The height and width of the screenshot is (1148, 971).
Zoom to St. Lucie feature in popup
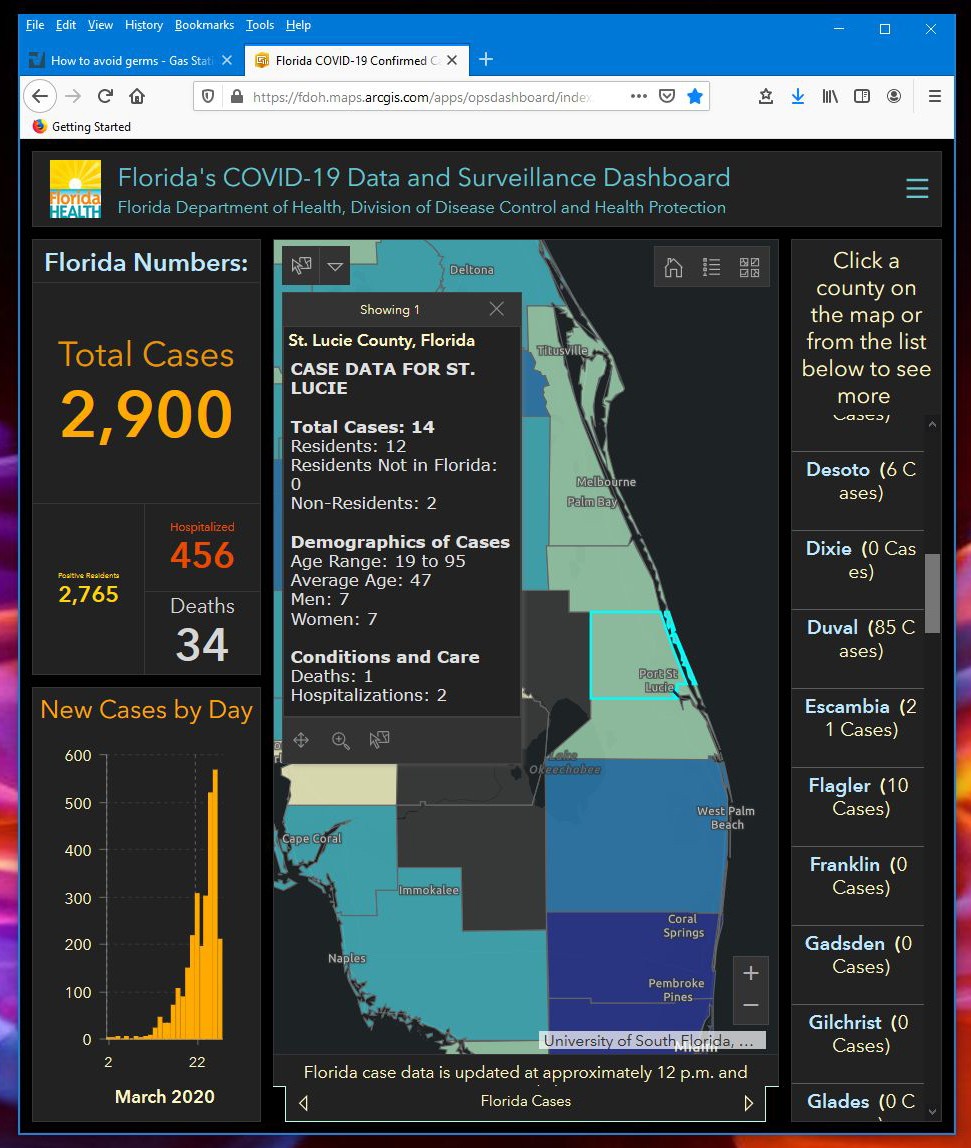pyautogui.click(x=341, y=740)
